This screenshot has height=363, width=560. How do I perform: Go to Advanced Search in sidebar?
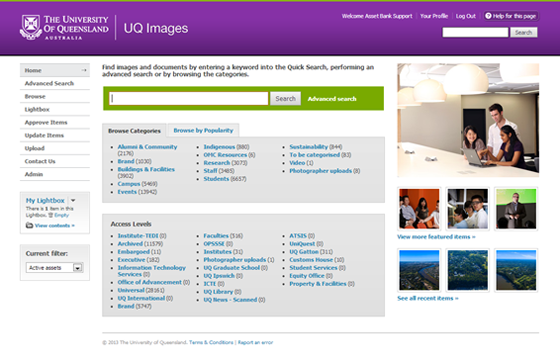click(55, 83)
